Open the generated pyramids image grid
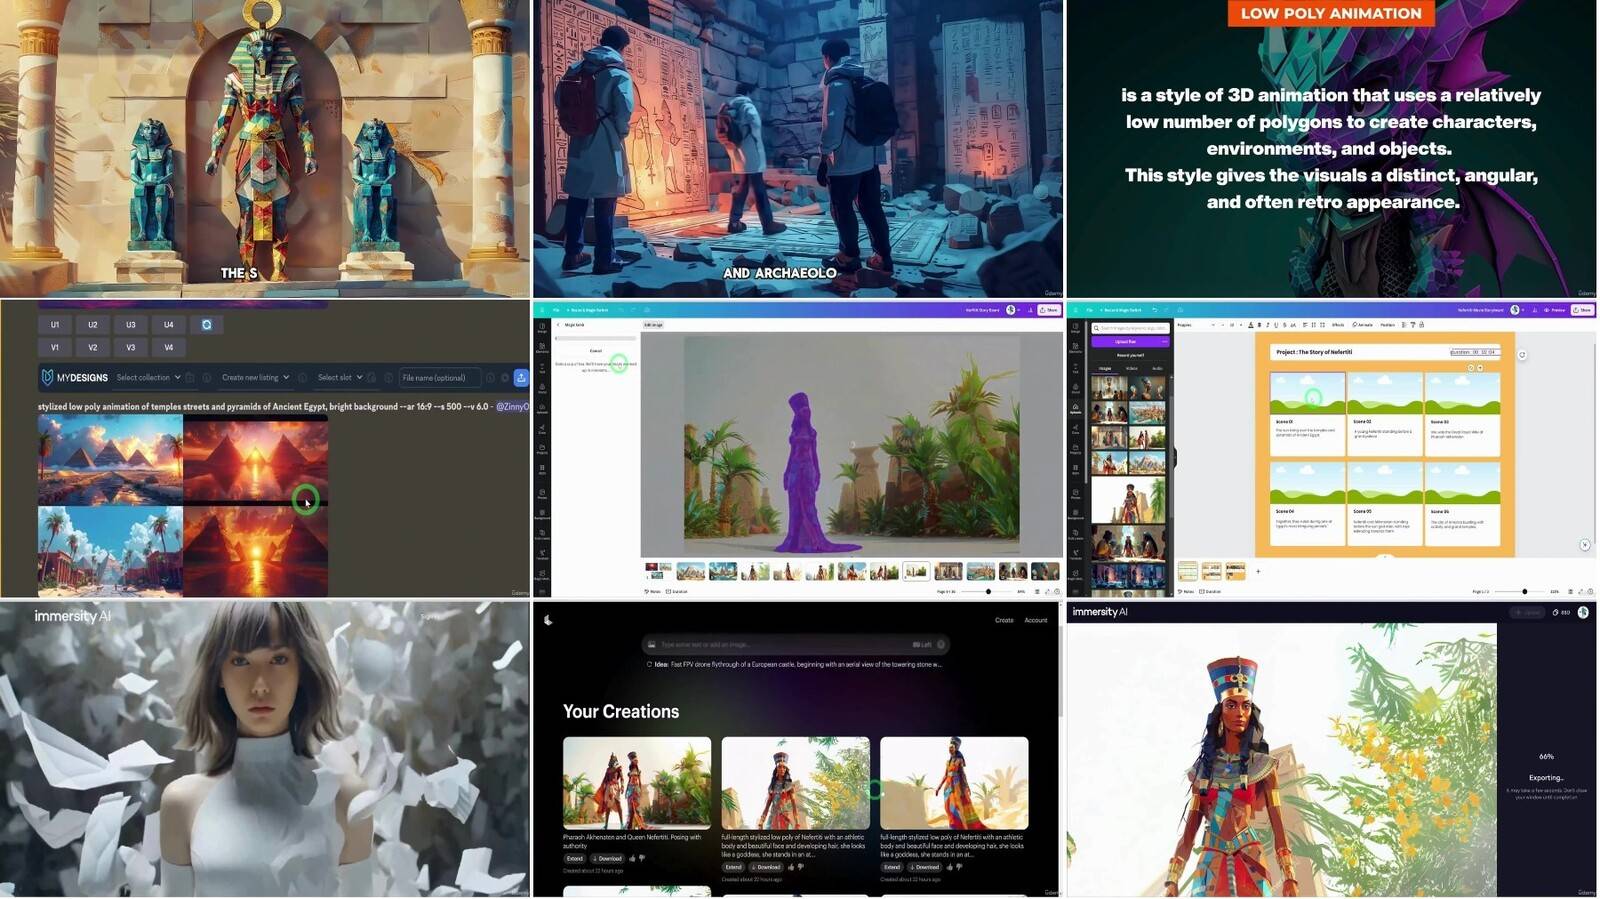This screenshot has height=899, width=1600. coord(183,505)
